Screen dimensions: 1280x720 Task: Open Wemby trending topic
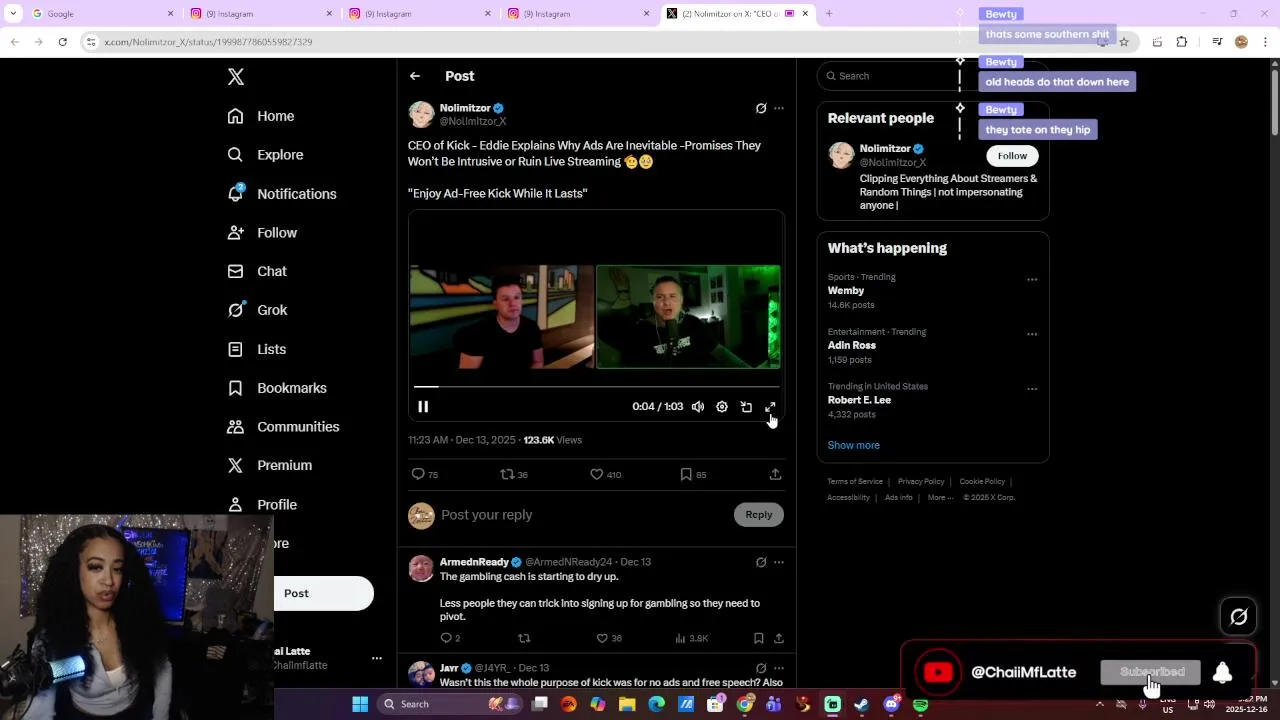(846, 291)
